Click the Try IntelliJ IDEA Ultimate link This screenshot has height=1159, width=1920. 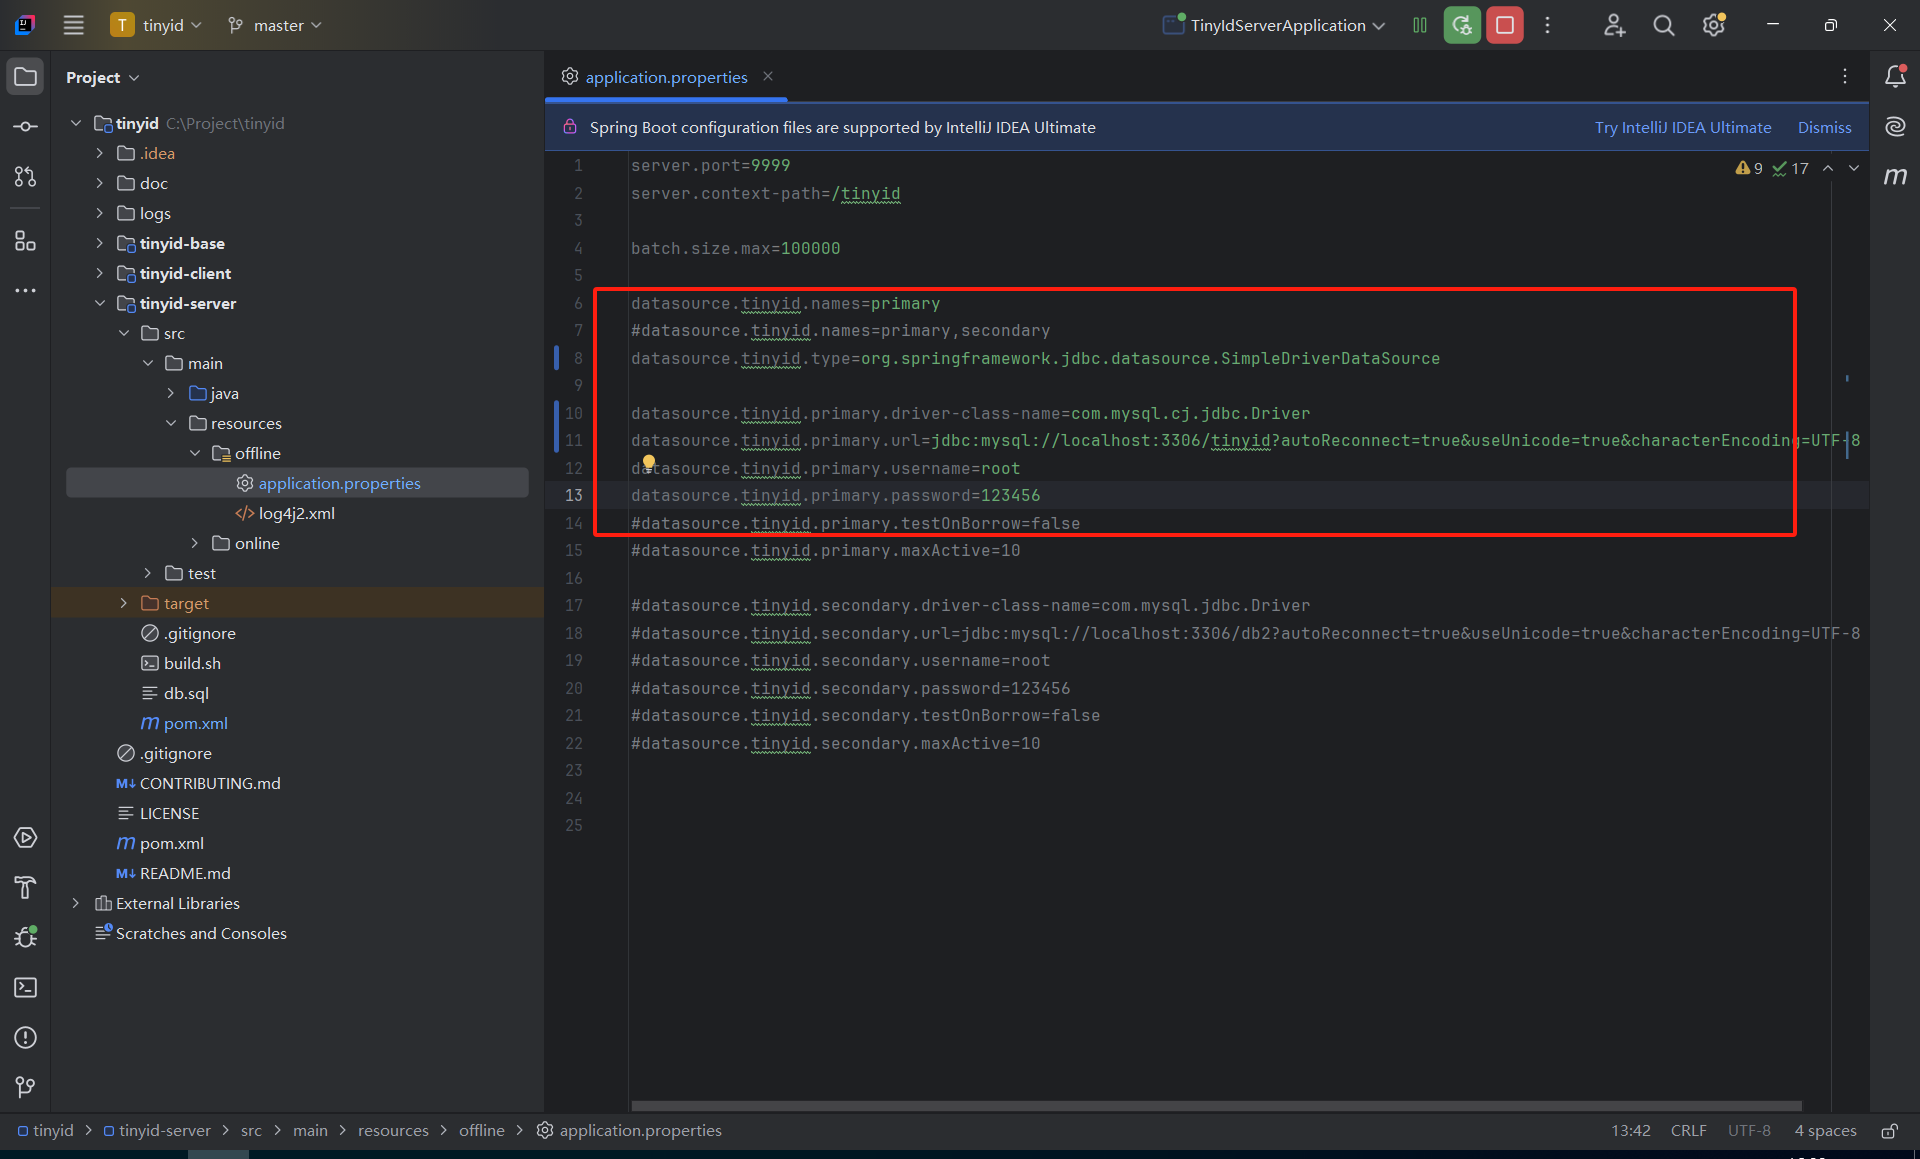click(x=1682, y=127)
